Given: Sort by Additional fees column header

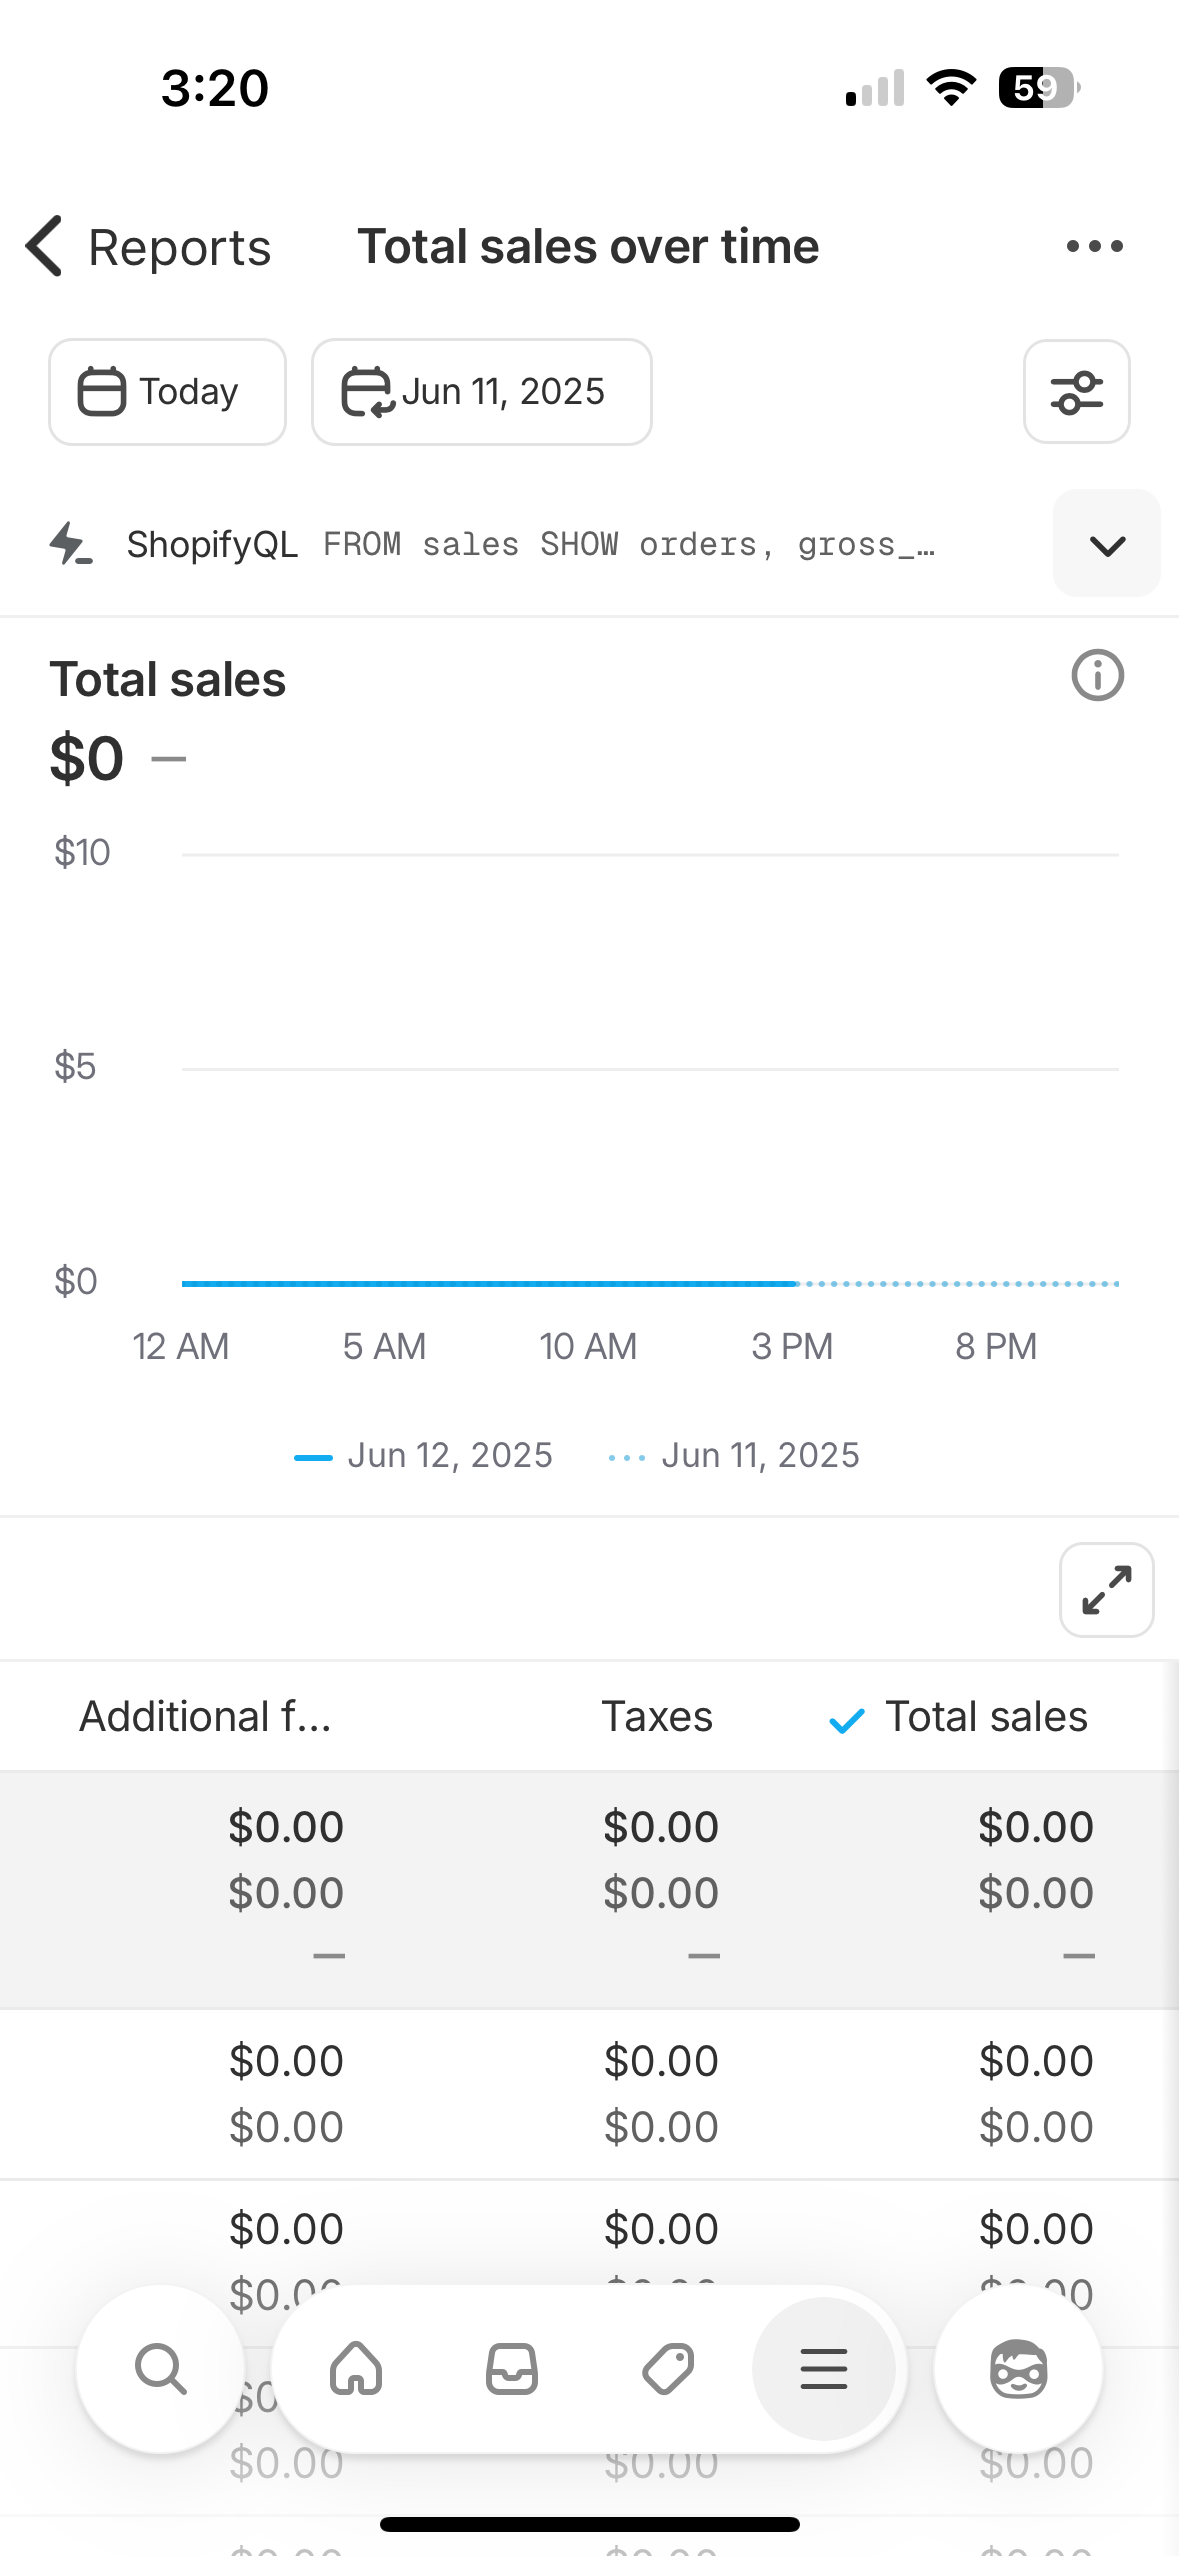Looking at the screenshot, I should click(x=206, y=1717).
